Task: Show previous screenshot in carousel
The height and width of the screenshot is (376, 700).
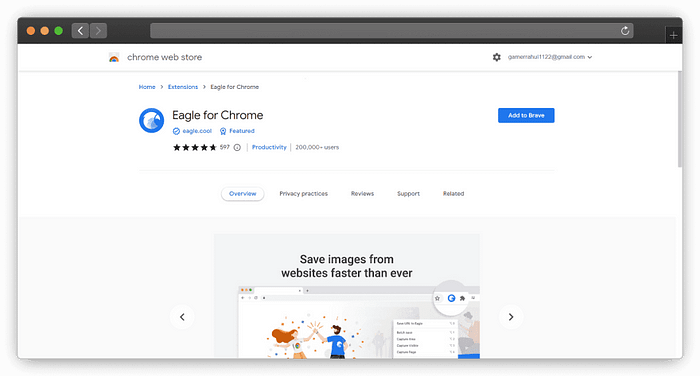Action: click(x=182, y=317)
